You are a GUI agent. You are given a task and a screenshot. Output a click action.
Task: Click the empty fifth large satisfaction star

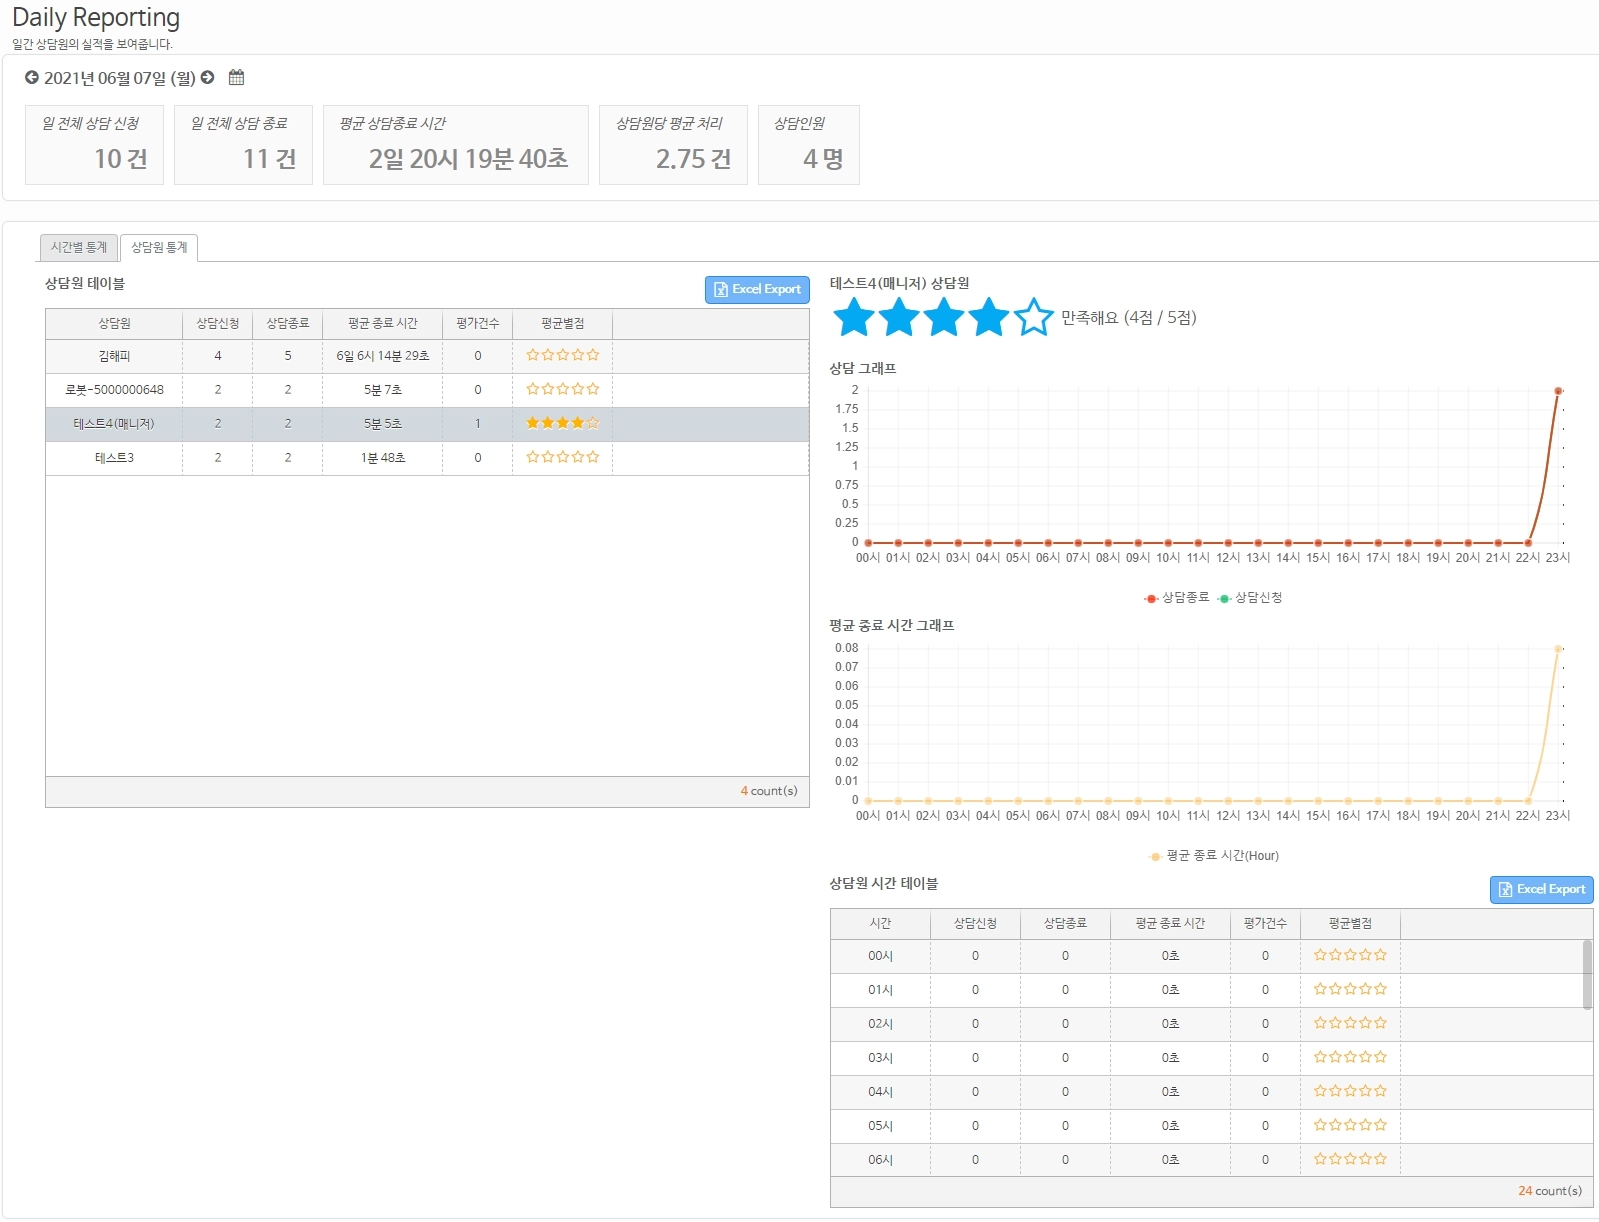click(x=1034, y=317)
